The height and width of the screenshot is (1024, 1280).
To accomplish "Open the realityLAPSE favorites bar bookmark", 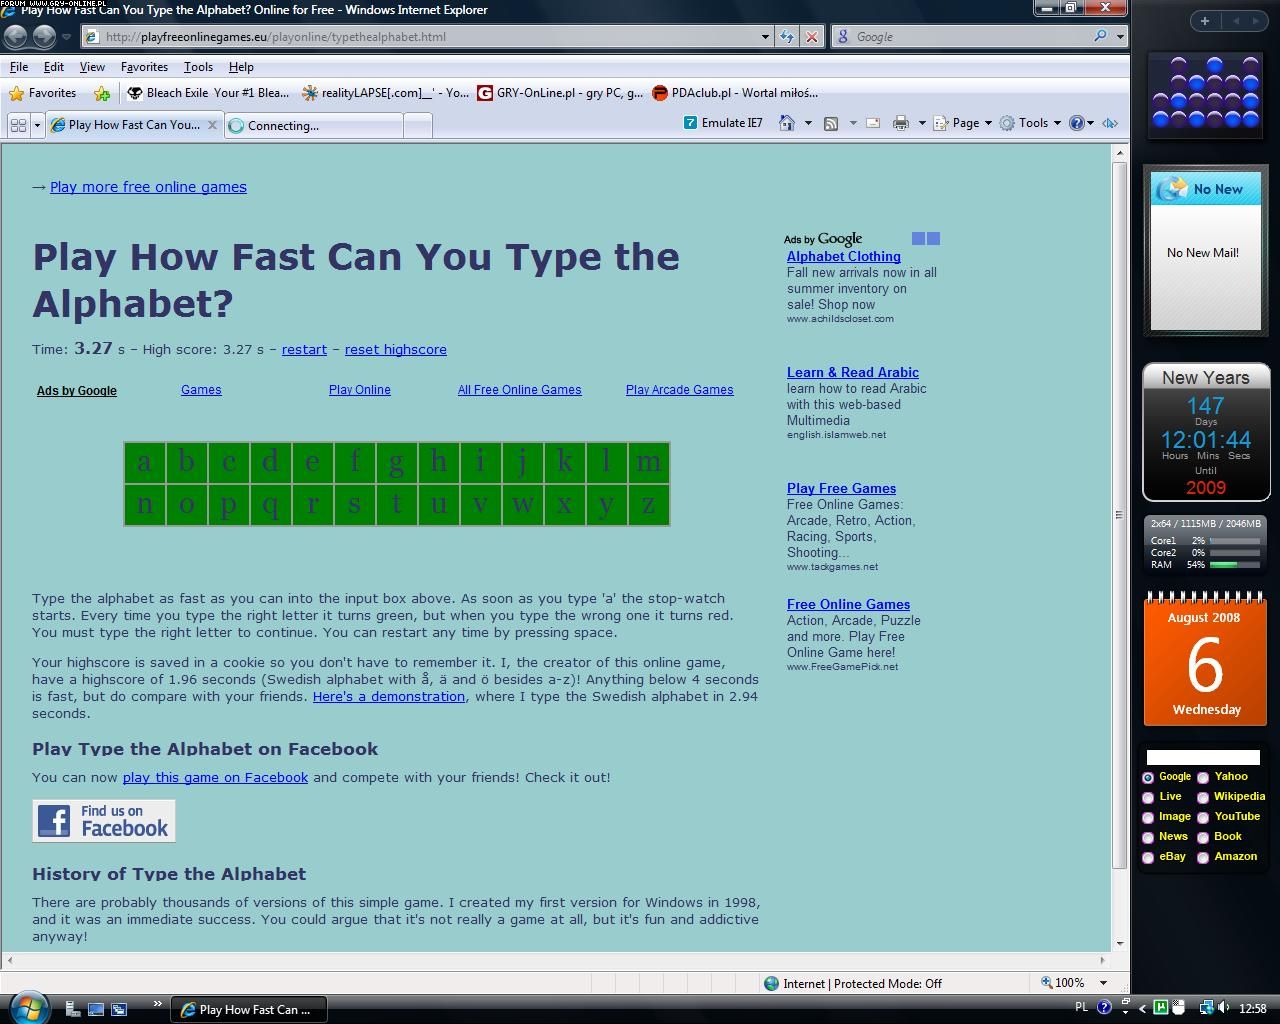I will pos(385,93).
